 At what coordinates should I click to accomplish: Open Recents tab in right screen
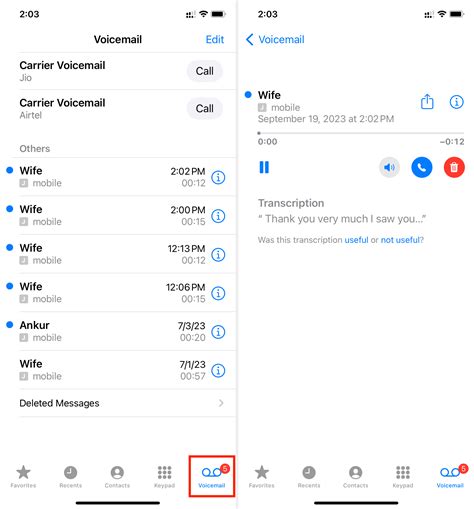[x=309, y=476]
